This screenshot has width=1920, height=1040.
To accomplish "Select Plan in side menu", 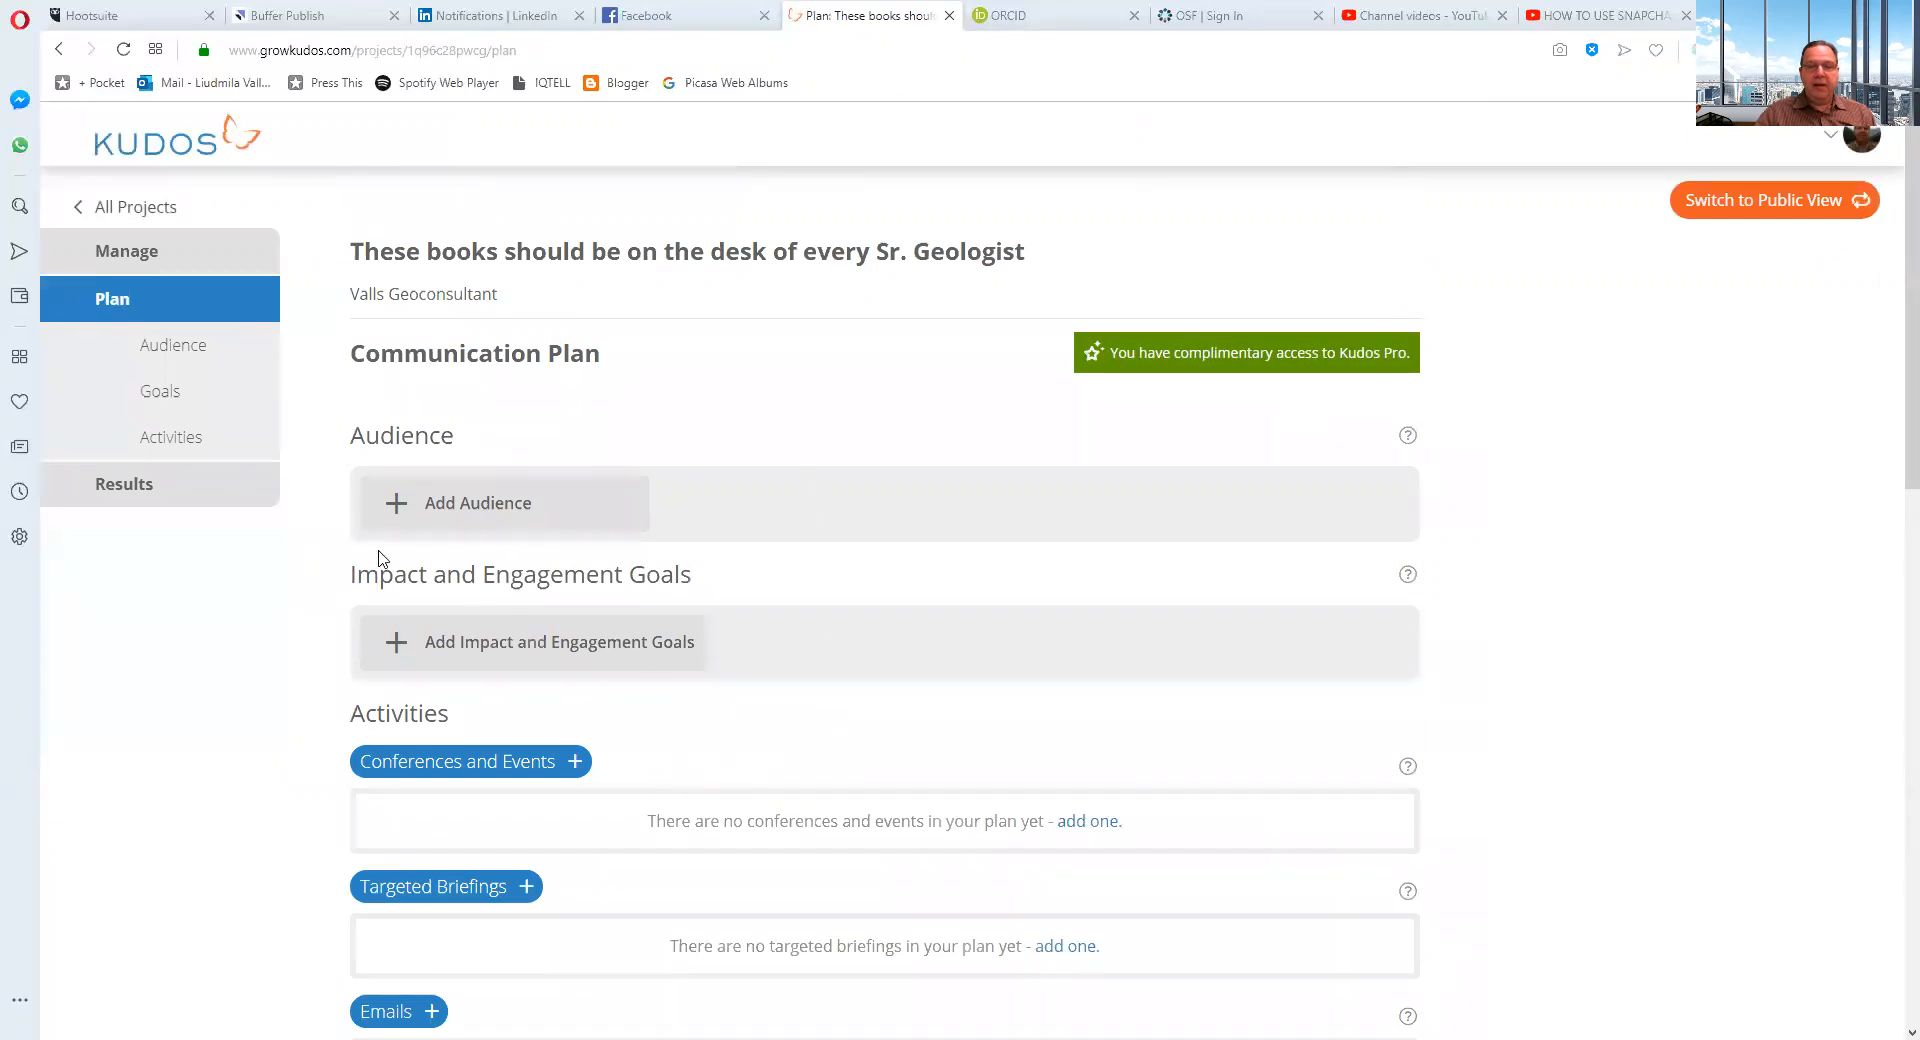I will click(x=160, y=299).
